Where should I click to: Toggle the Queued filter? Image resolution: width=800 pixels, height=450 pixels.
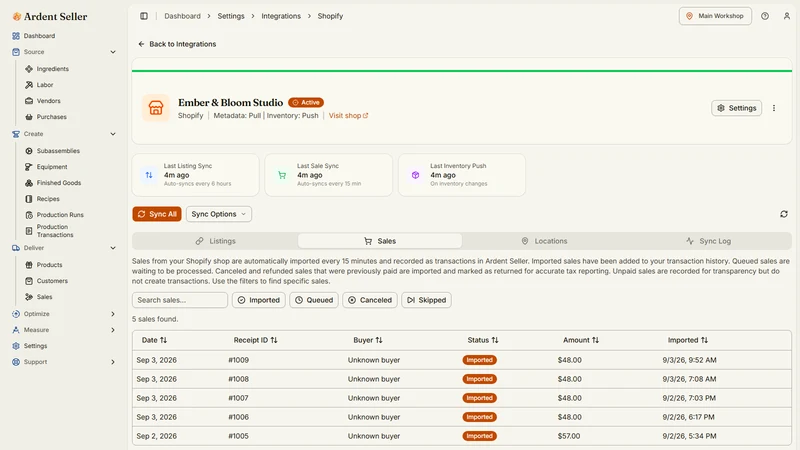[314, 300]
